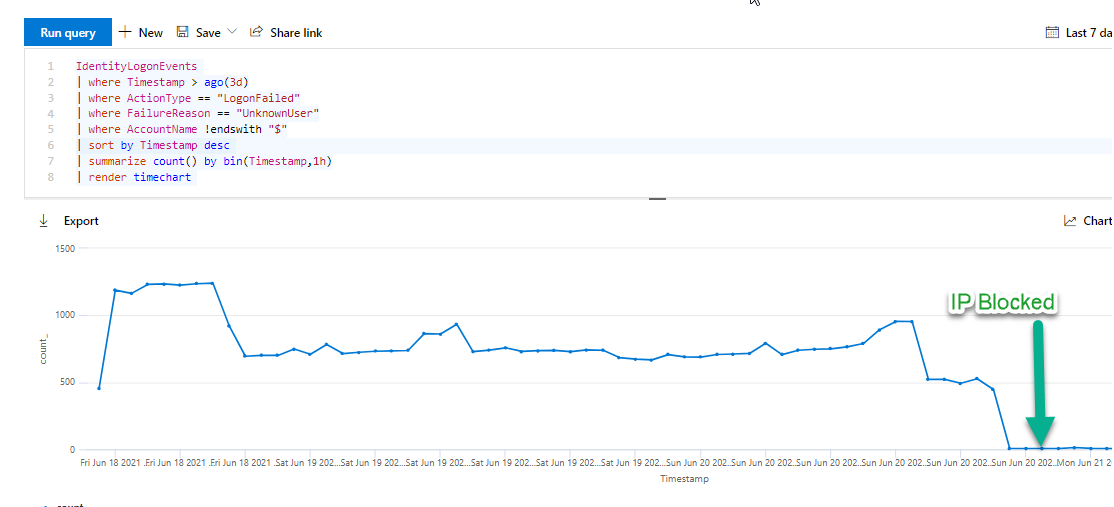Click the IdentityLogonEvents table name on line 1
This screenshot has width=1114, height=507.
point(136,67)
